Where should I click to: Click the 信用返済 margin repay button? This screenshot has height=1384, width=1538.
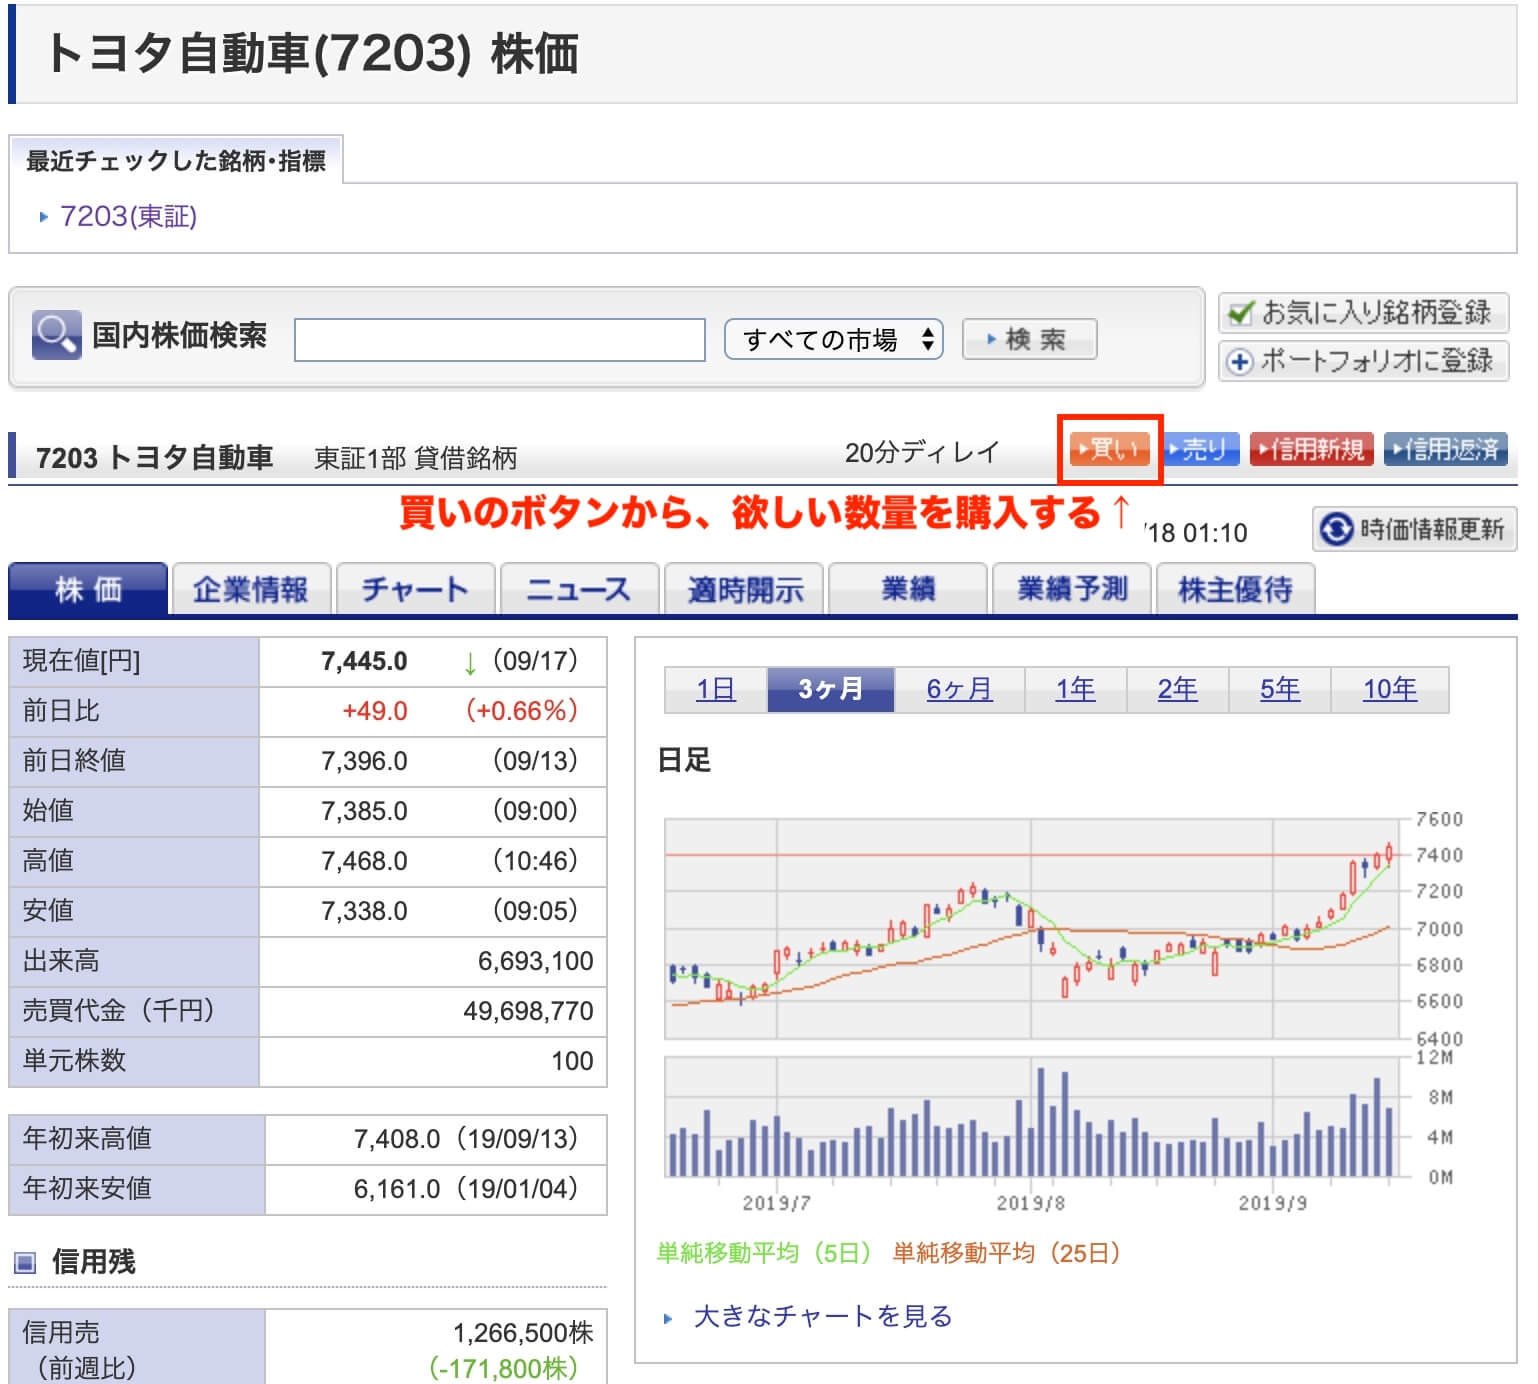pyautogui.click(x=1446, y=449)
